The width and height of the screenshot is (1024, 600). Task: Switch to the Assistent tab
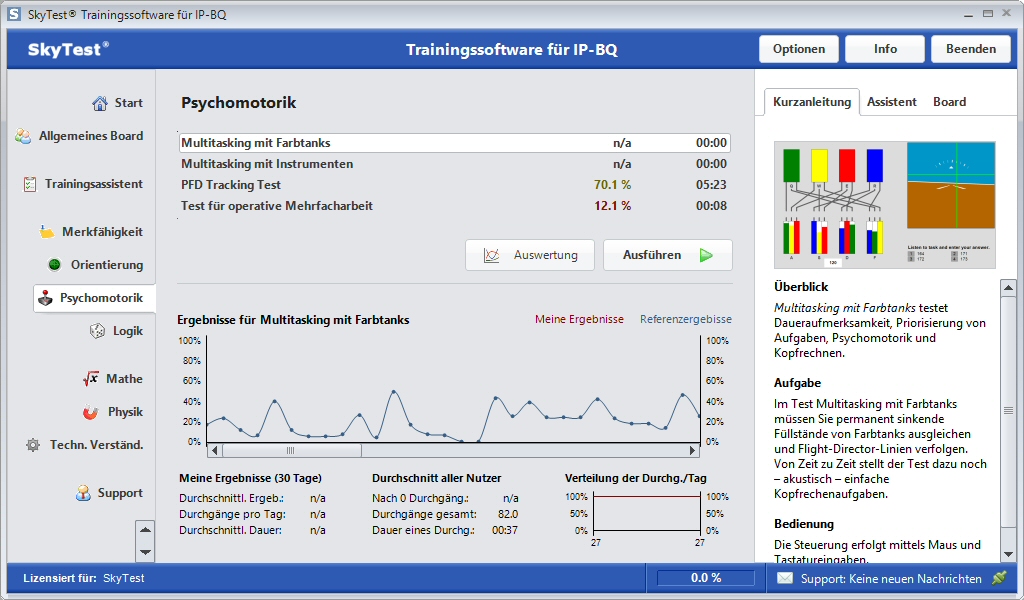(891, 102)
